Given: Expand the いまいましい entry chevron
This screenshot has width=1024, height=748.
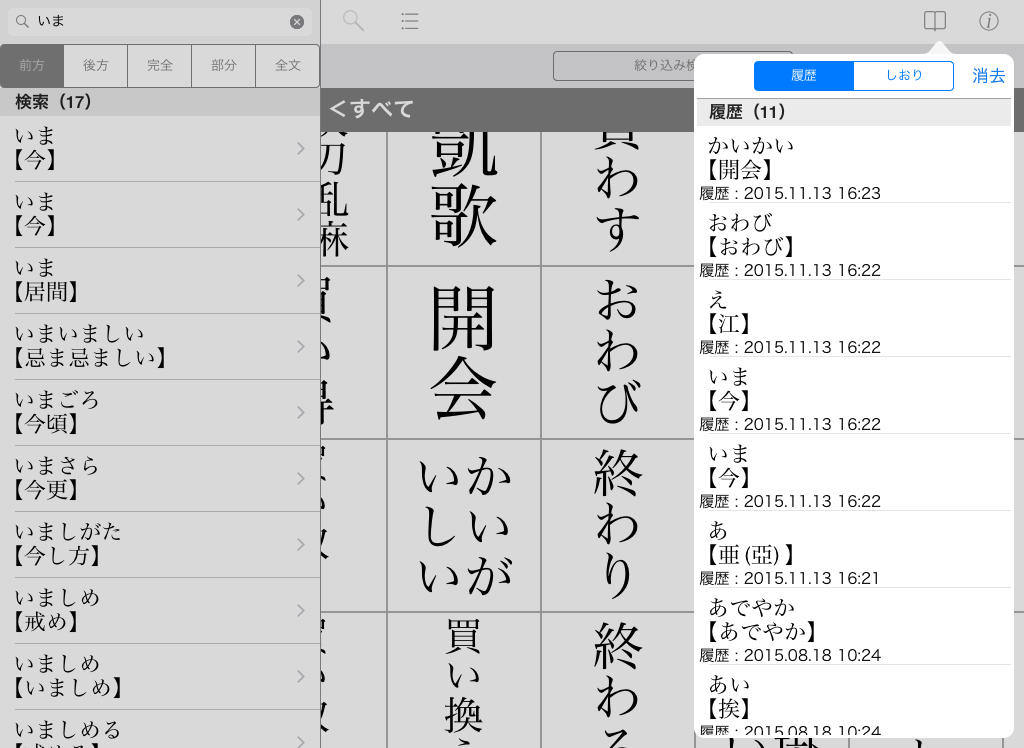Looking at the screenshot, I should click(301, 346).
